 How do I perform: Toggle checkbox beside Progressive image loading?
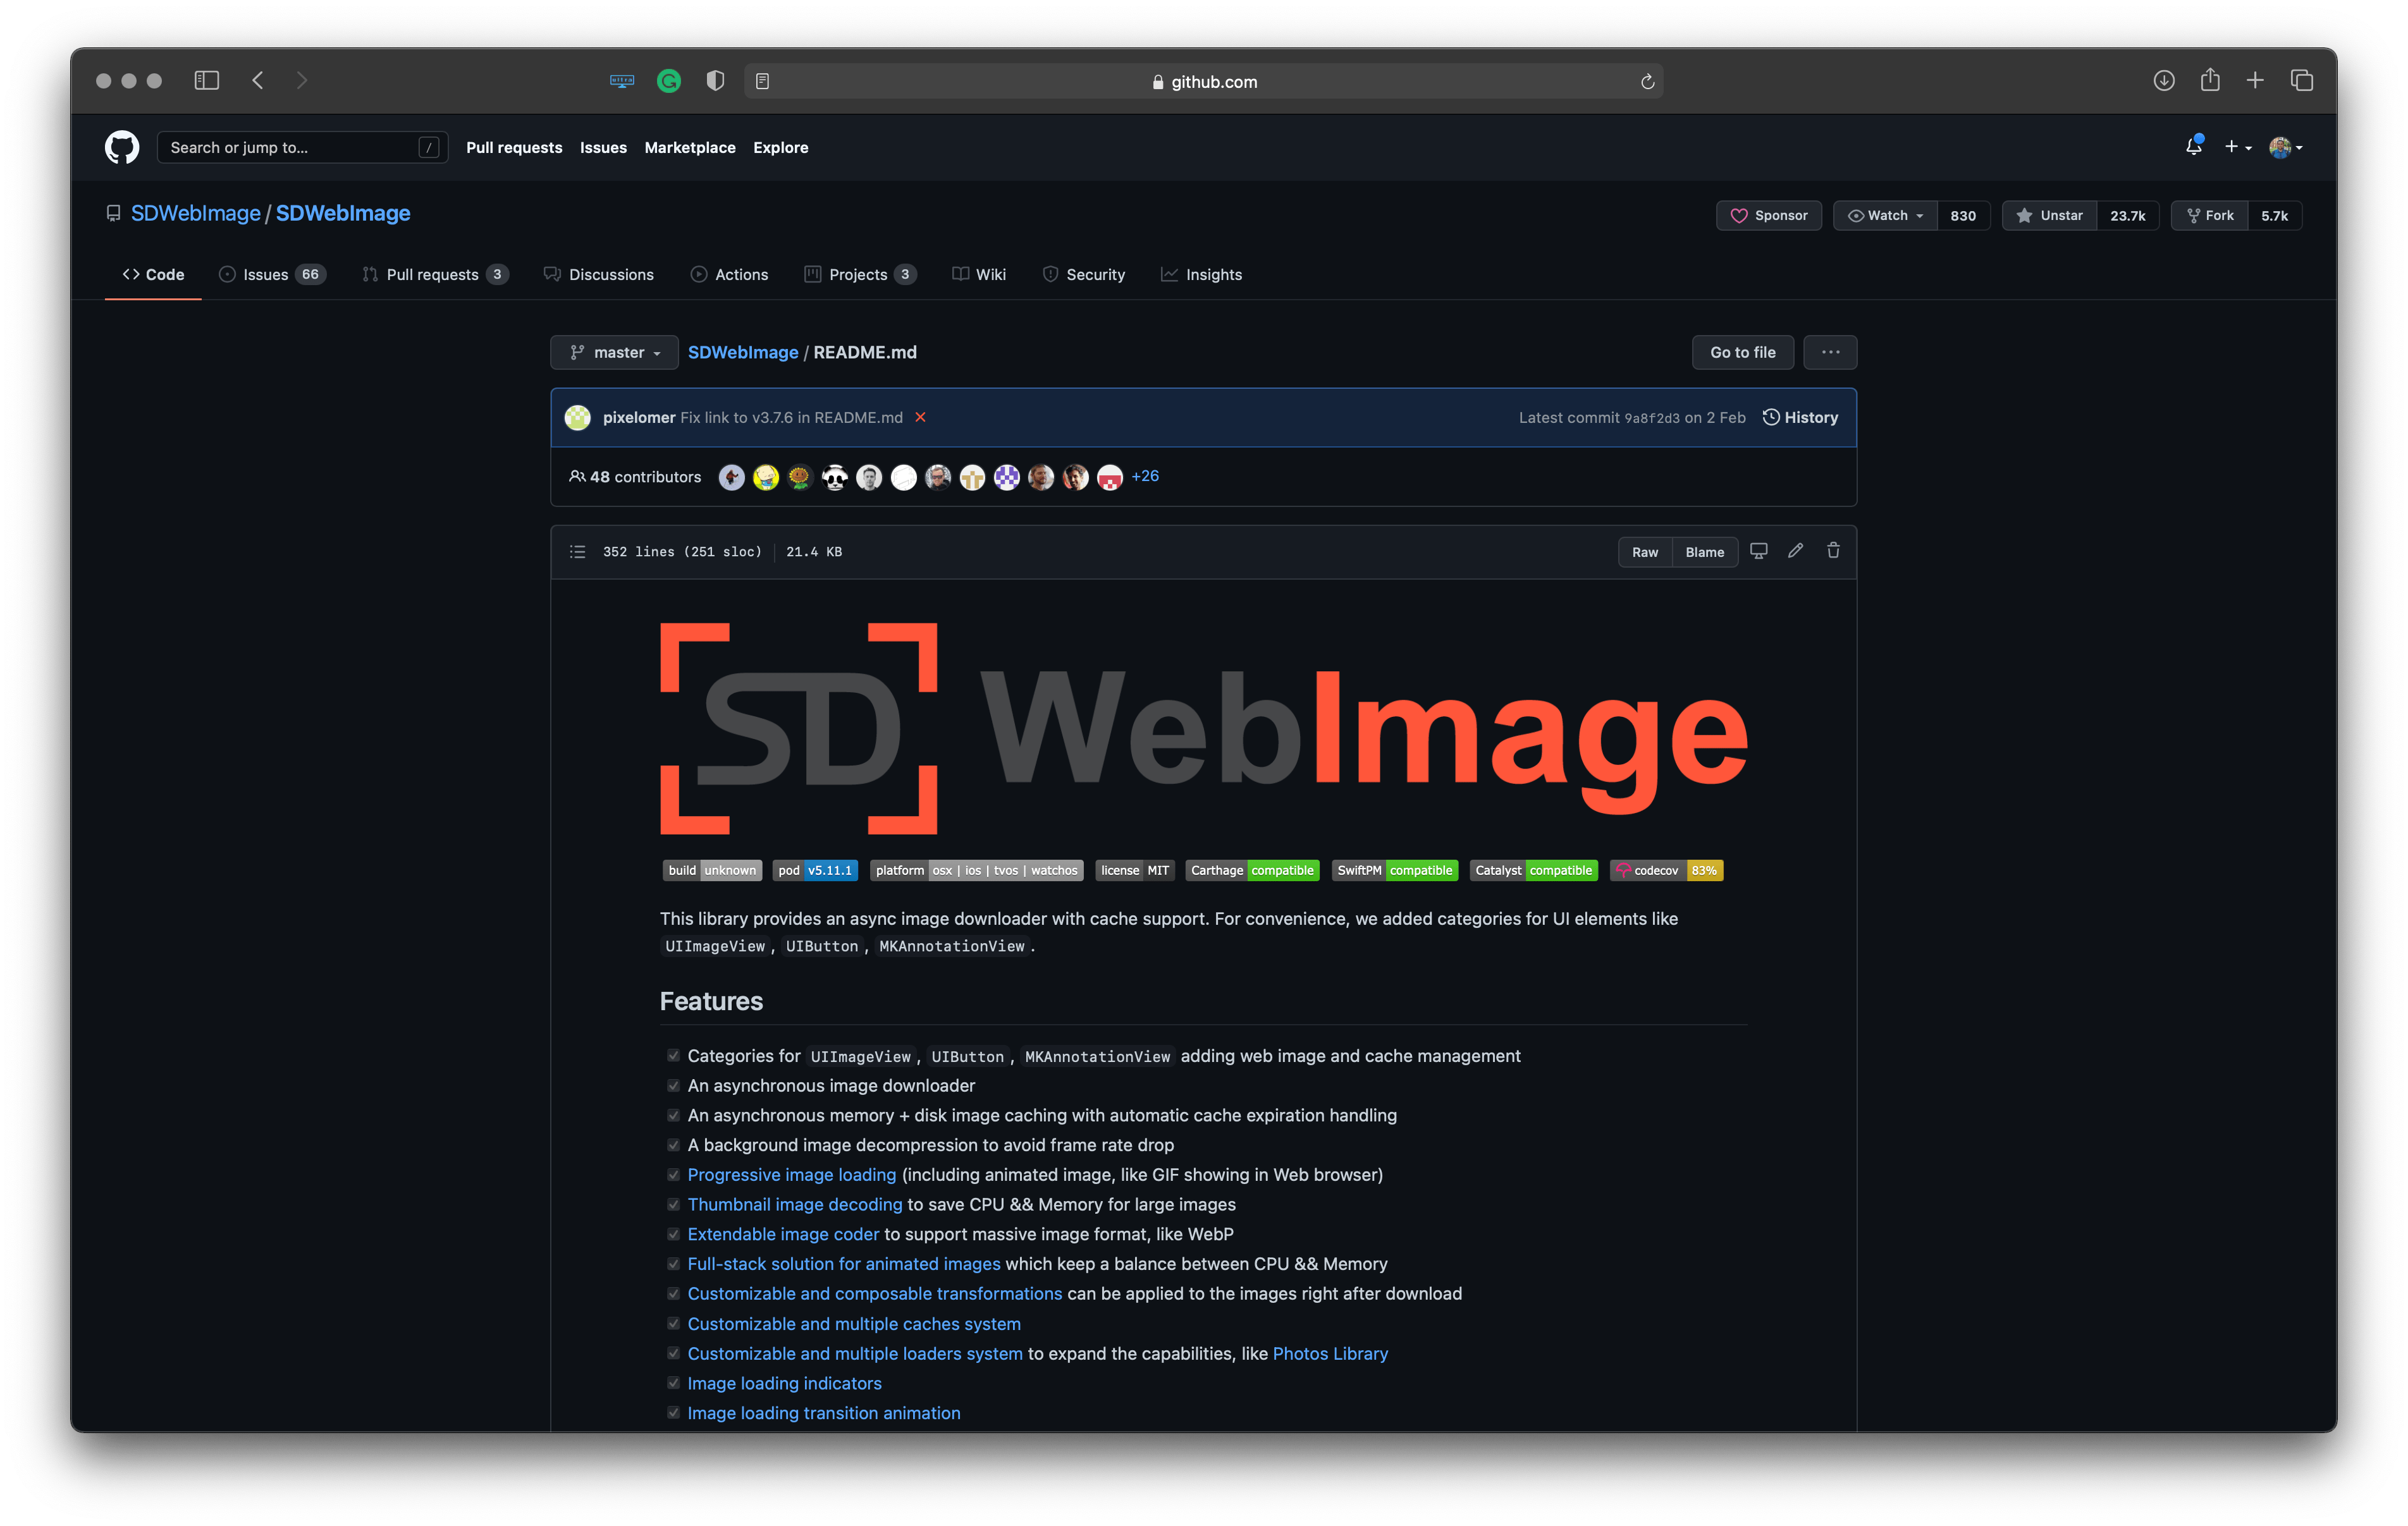674,1175
